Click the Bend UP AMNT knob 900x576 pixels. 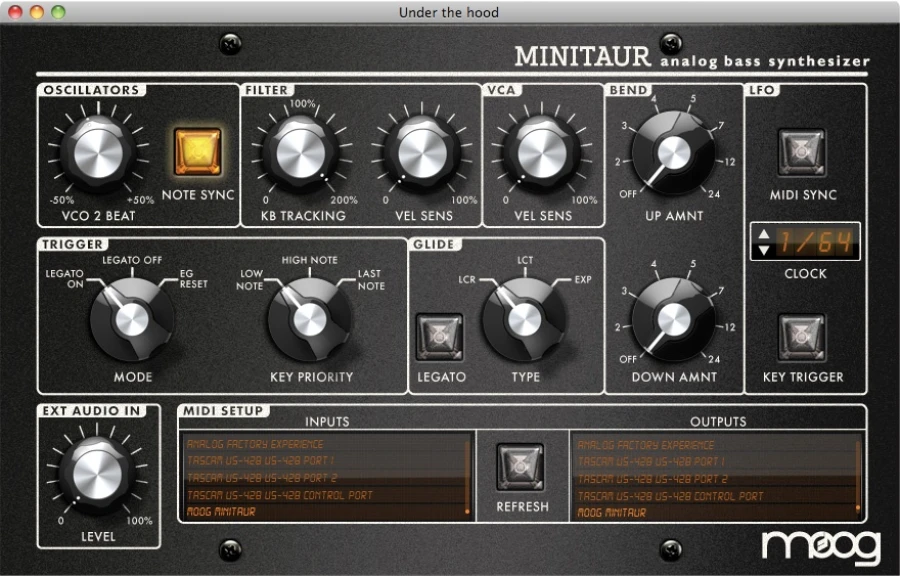[674, 153]
